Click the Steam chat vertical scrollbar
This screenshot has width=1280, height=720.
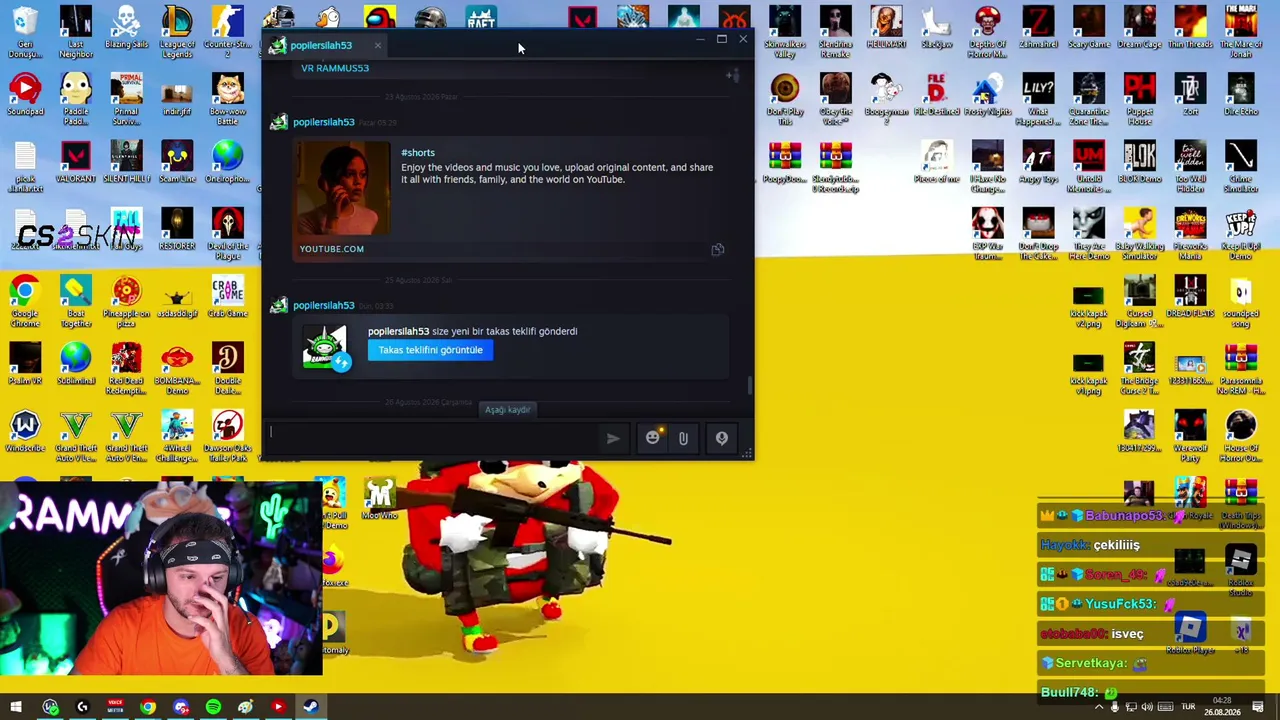[749, 385]
